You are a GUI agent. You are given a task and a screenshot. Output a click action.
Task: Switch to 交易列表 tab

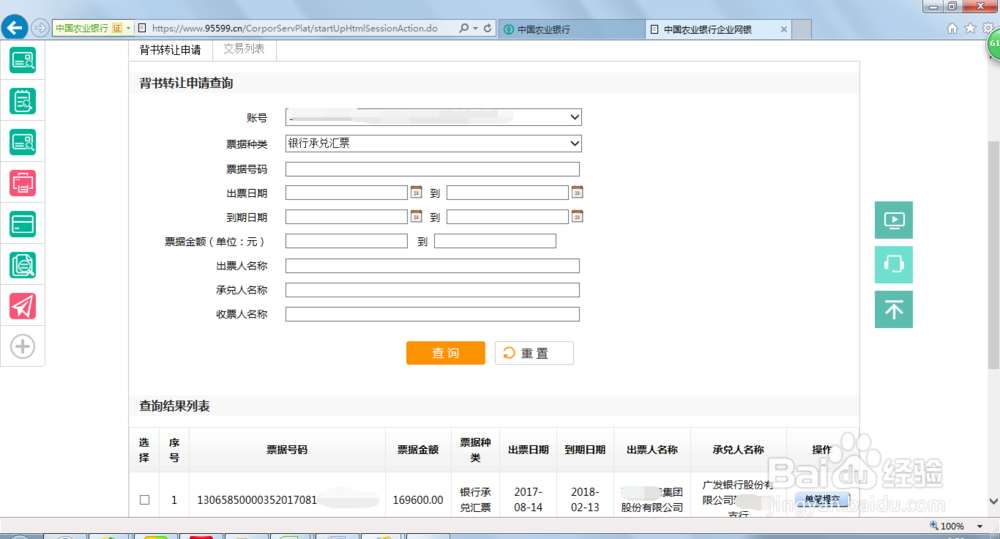(244, 49)
